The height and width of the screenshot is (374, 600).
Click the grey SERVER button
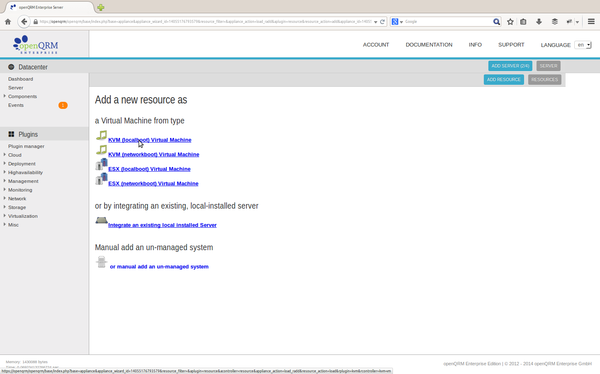(548, 66)
